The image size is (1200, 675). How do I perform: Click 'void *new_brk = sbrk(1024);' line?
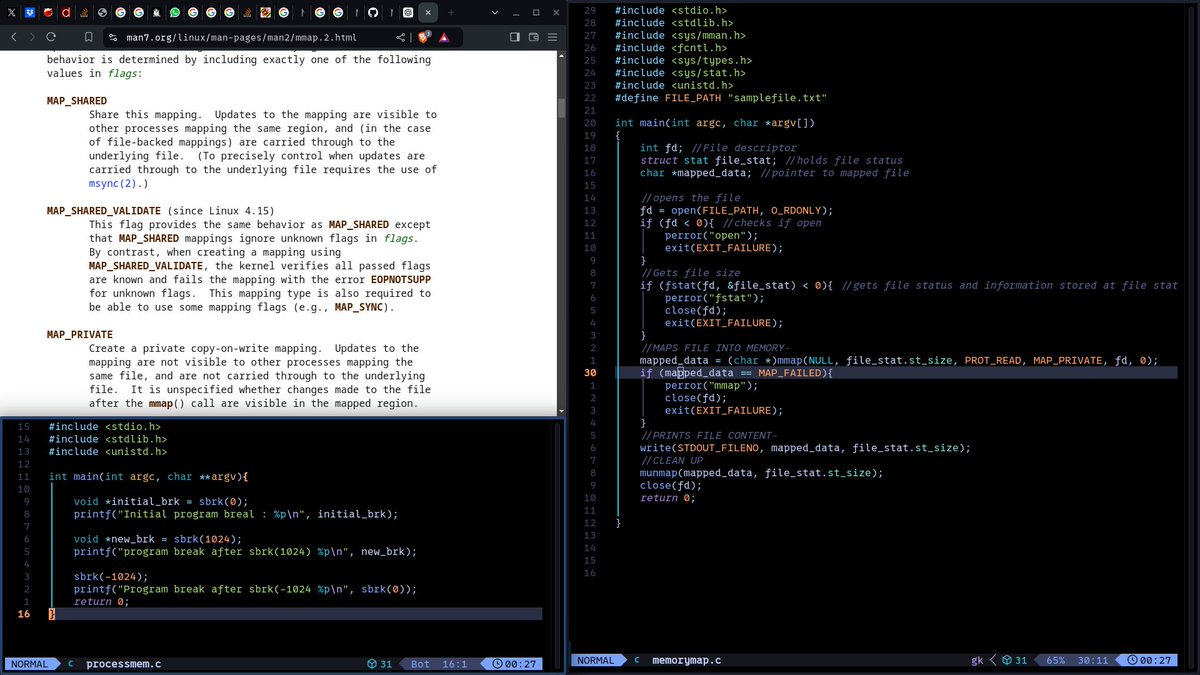point(157,539)
